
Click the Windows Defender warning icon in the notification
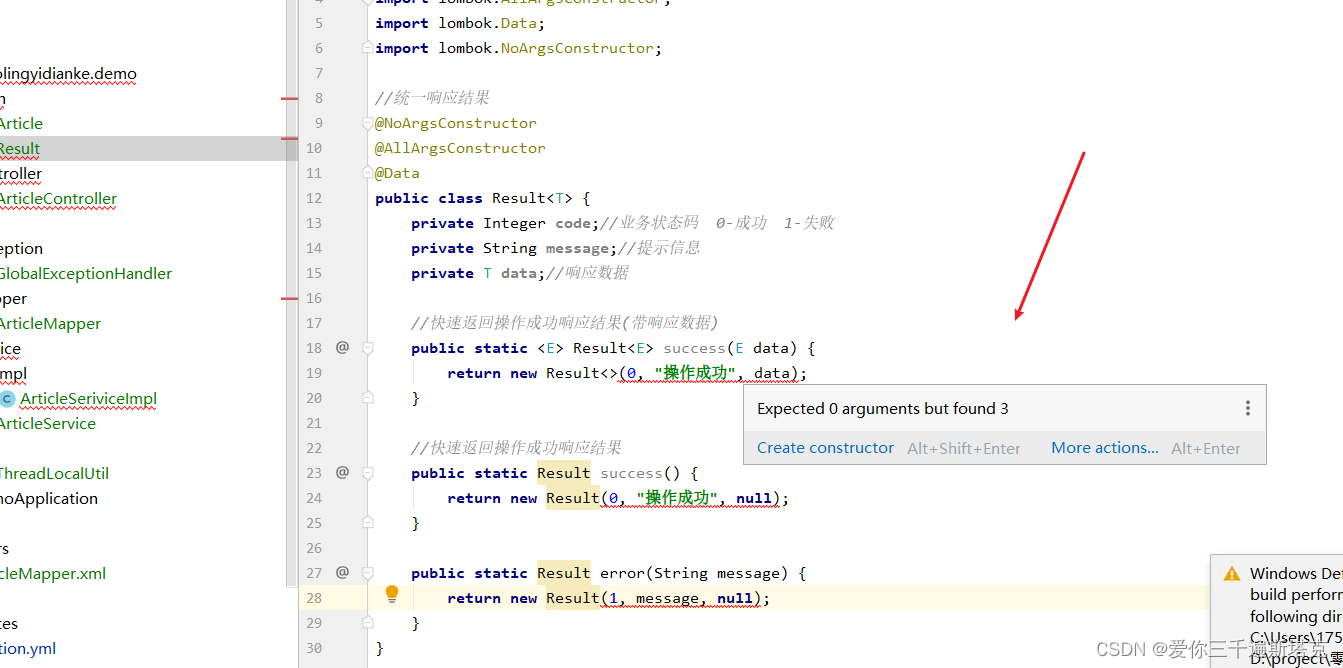click(1230, 572)
